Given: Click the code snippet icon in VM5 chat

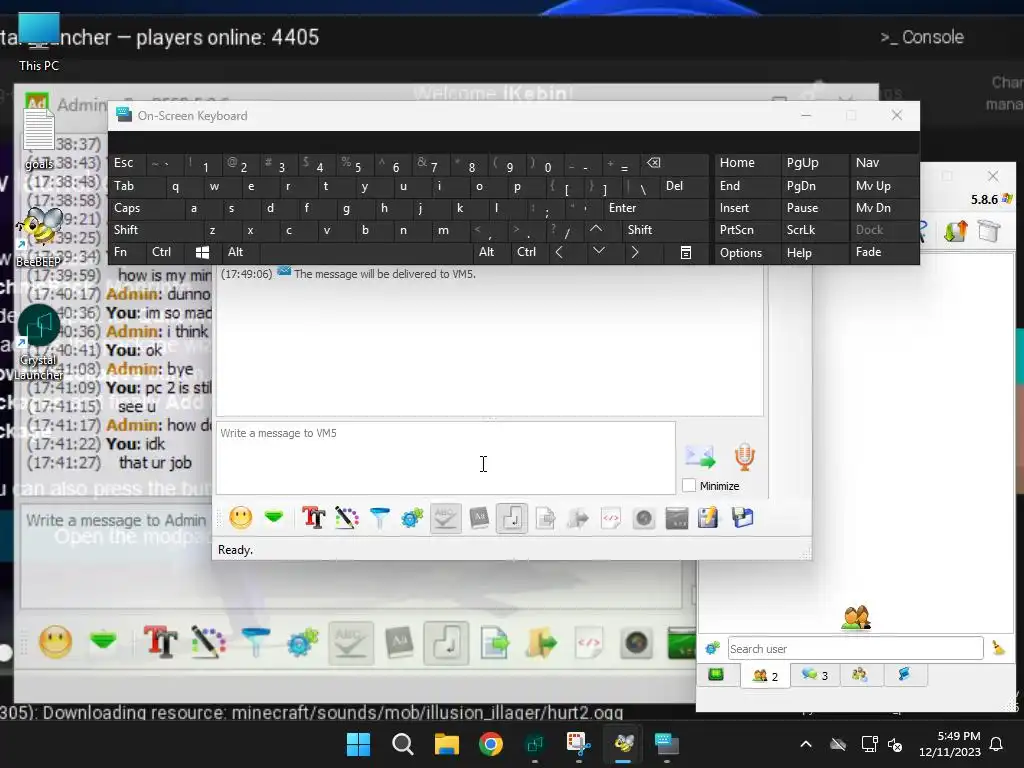Looking at the screenshot, I should (611, 518).
